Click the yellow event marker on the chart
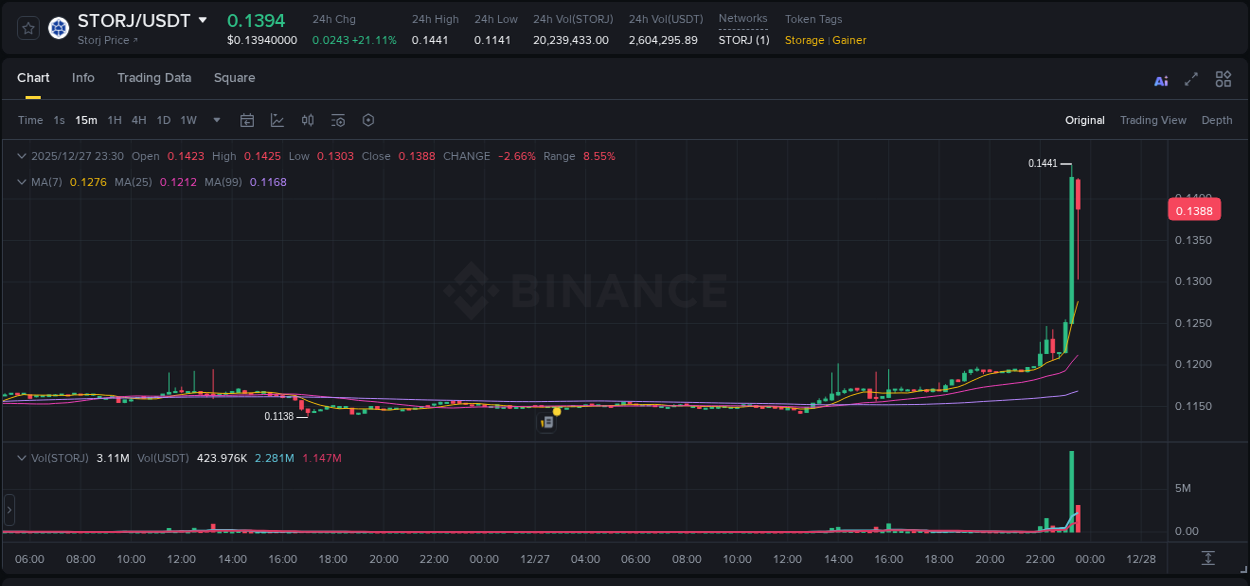The width and height of the screenshot is (1250, 586). point(556,412)
